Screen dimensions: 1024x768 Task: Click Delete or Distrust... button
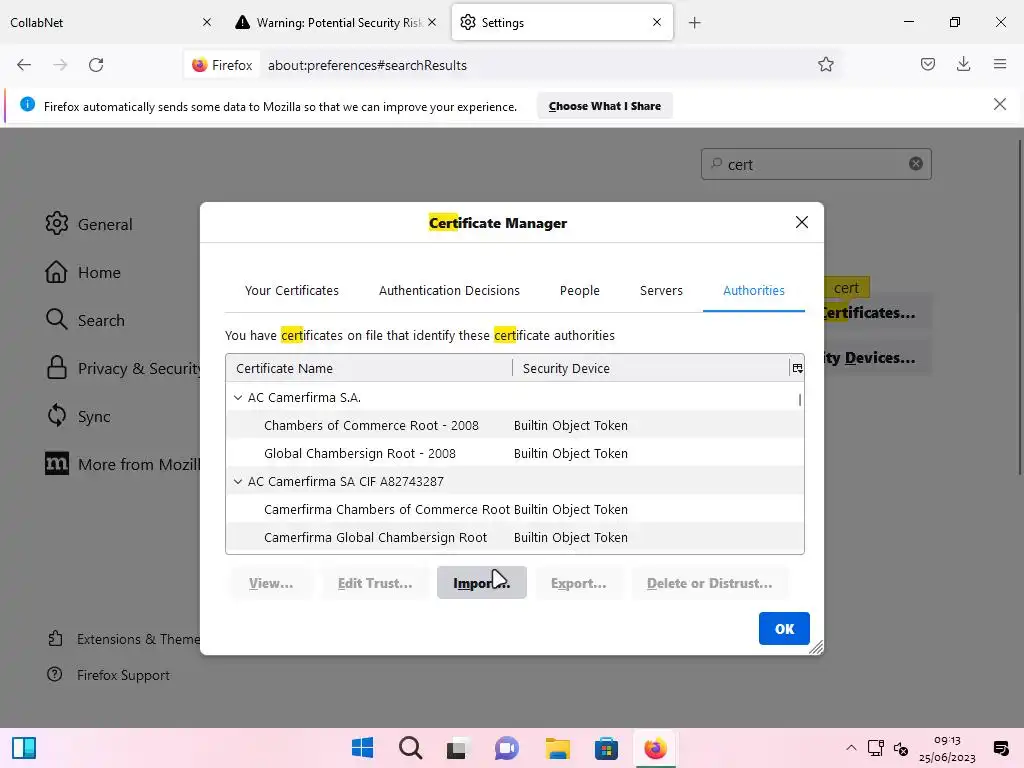pyautogui.click(x=710, y=583)
